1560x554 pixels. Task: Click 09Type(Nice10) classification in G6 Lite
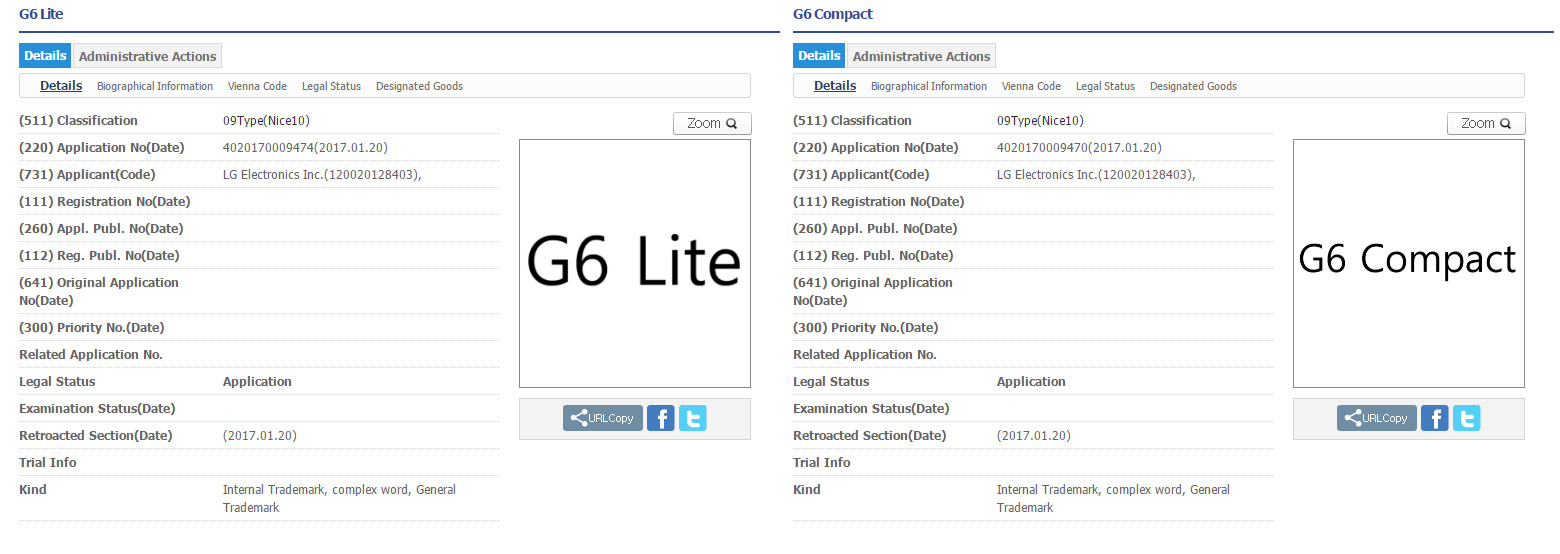266,121
